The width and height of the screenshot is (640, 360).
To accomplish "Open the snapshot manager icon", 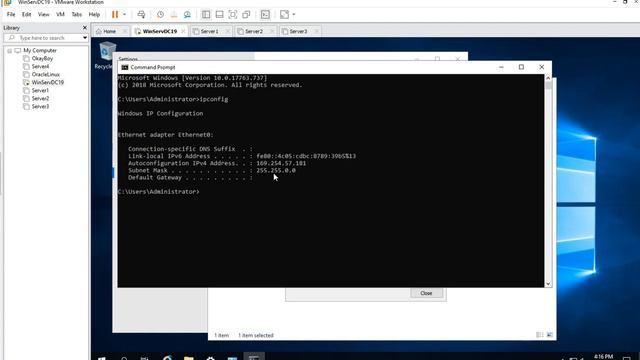I will coord(187,15).
